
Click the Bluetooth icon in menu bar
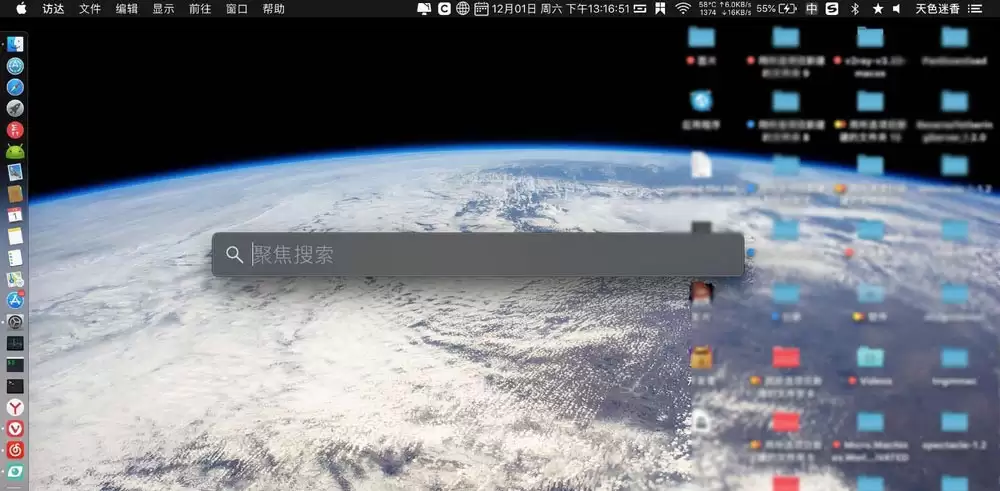[855, 9]
